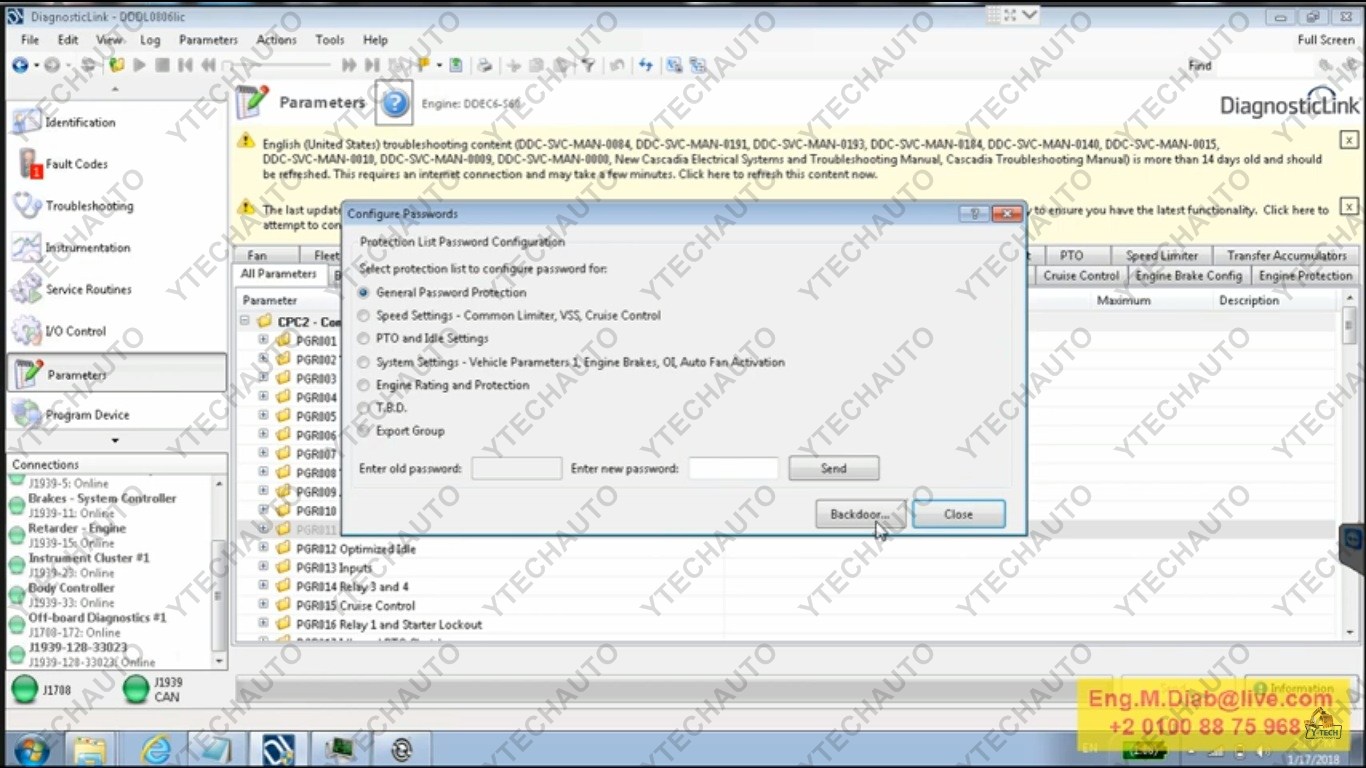Open the Instrumentation view
Image resolution: width=1366 pixels, height=768 pixels.
[116, 248]
